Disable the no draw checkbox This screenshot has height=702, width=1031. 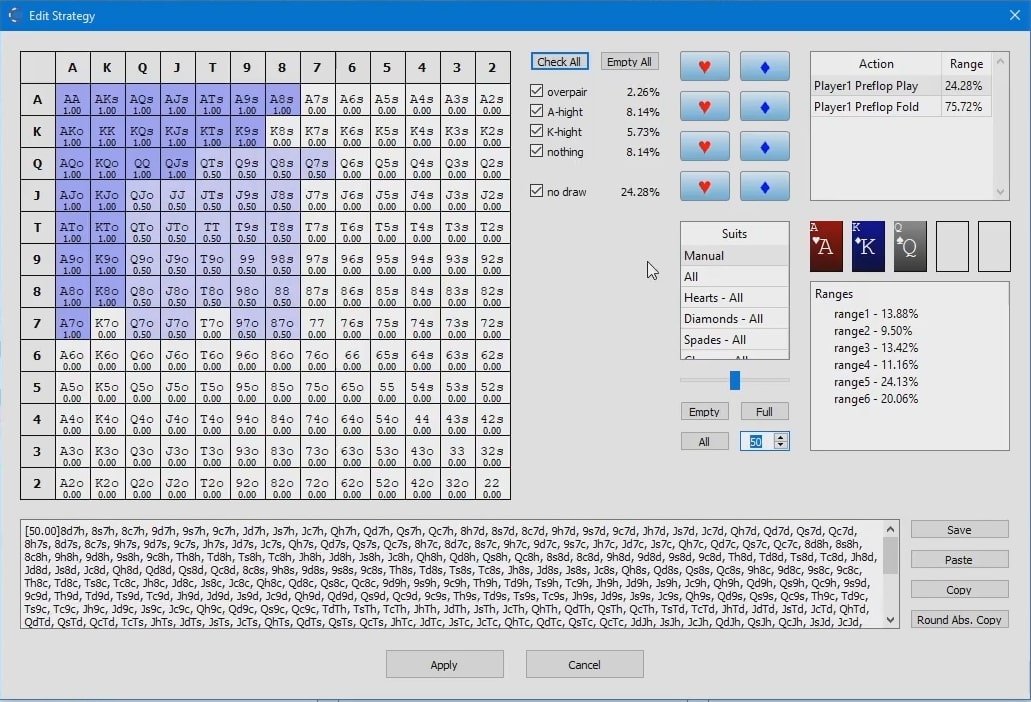tap(536, 191)
